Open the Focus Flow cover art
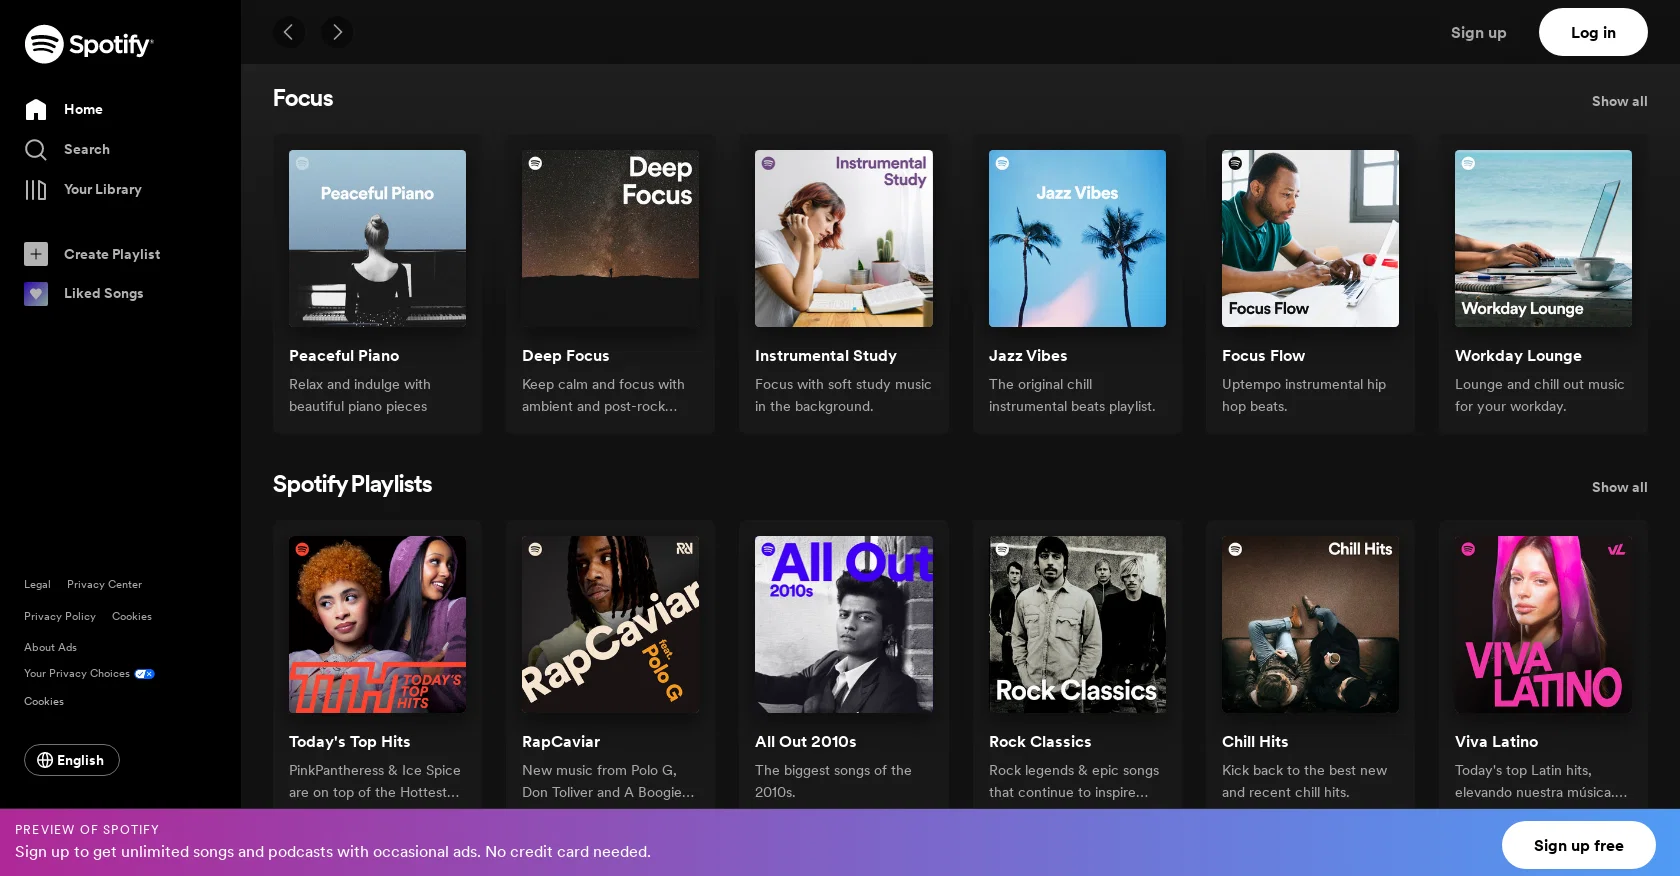This screenshot has height=876, width=1680. click(x=1310, y=238)
